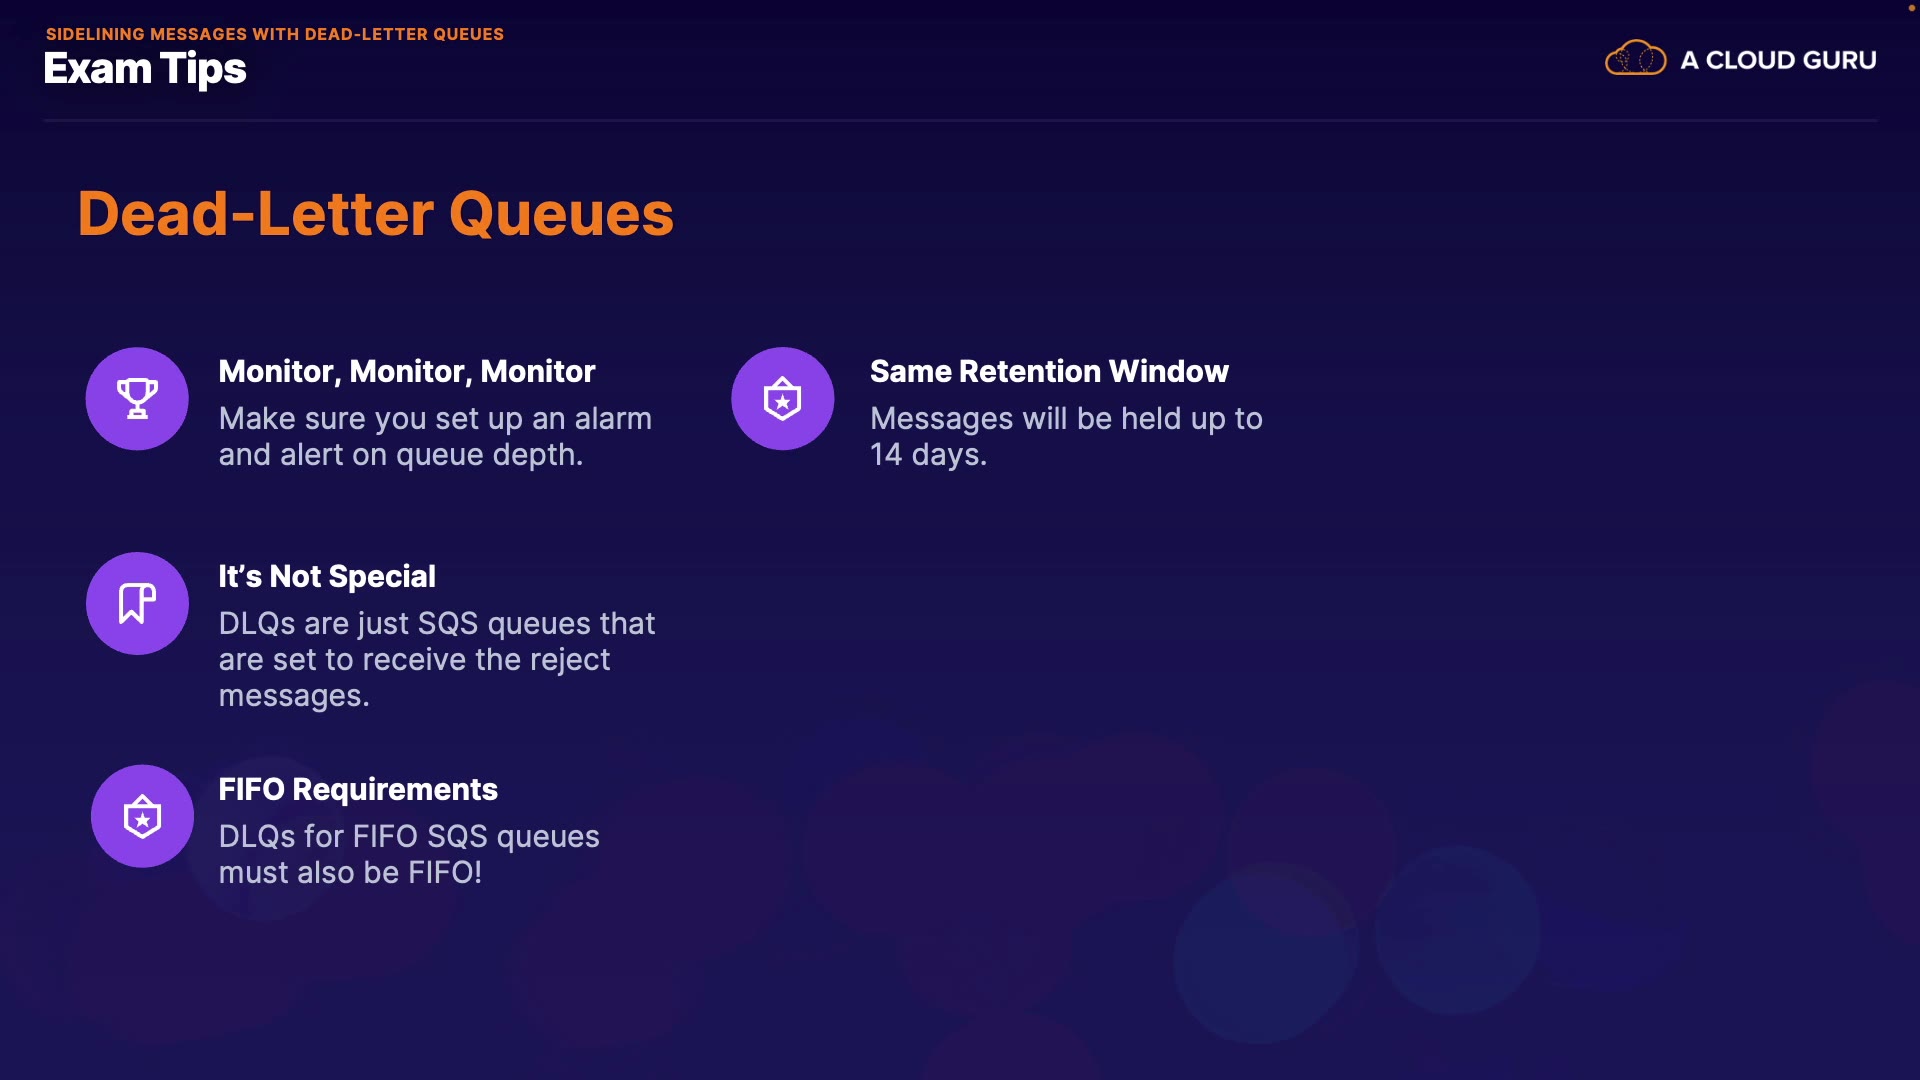Click the small orange dot in top corner
Image resolution: width=1920 pixels, height=1080 pixels.
click(x=1911, y=8)
